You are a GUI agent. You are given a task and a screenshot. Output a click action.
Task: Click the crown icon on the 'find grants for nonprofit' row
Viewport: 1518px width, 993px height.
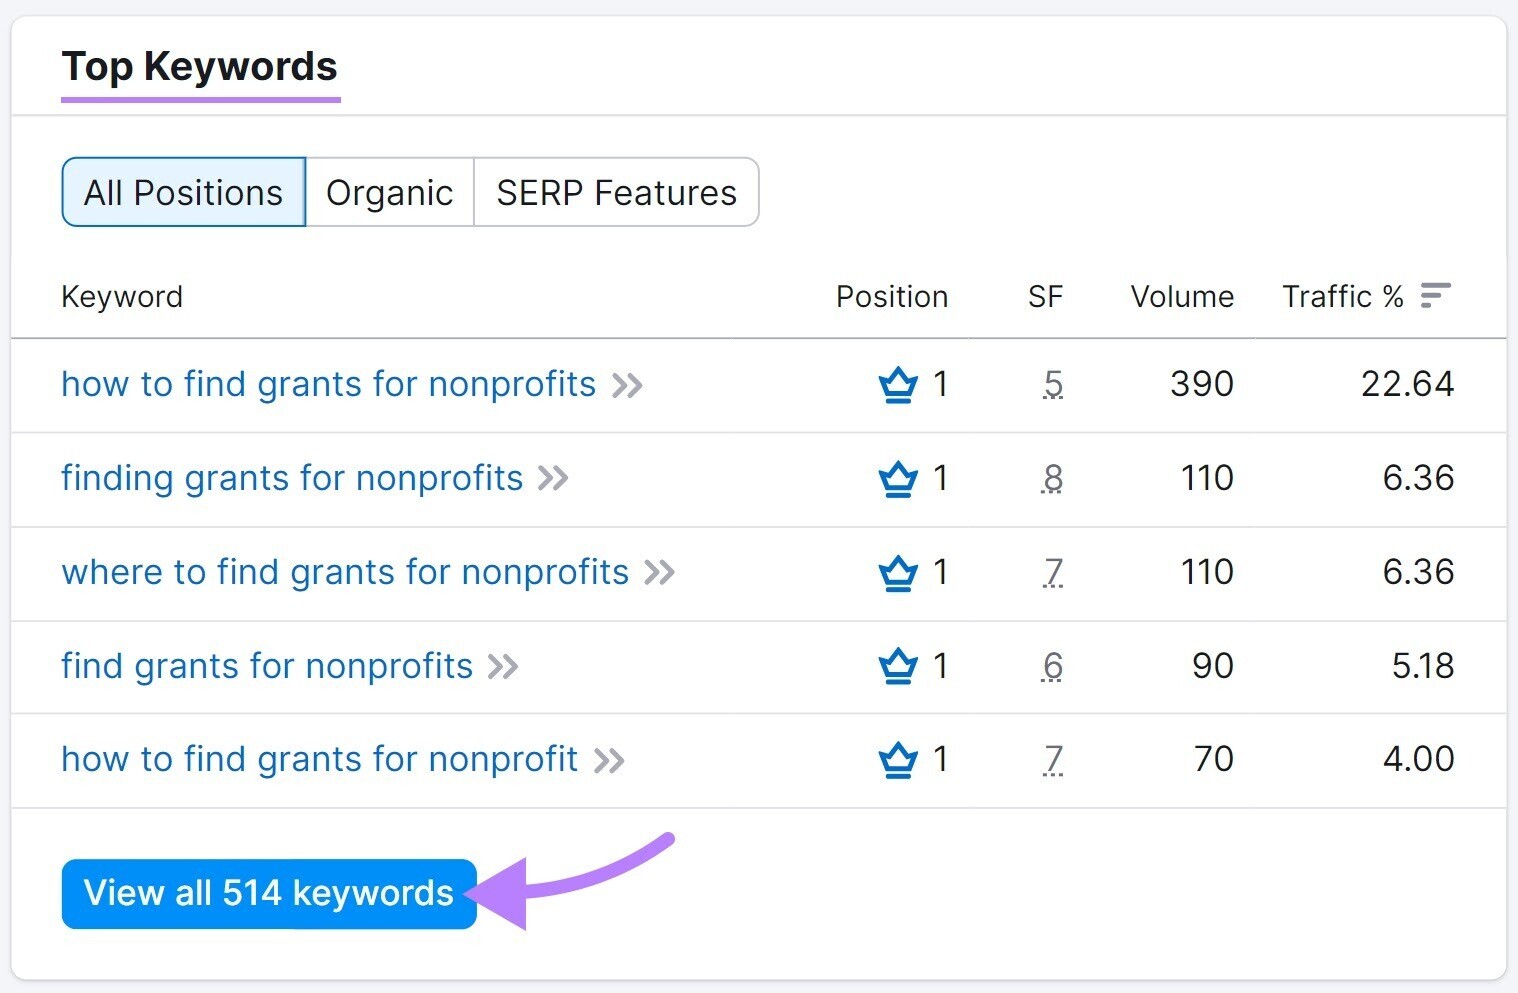[x=898, y=759]
